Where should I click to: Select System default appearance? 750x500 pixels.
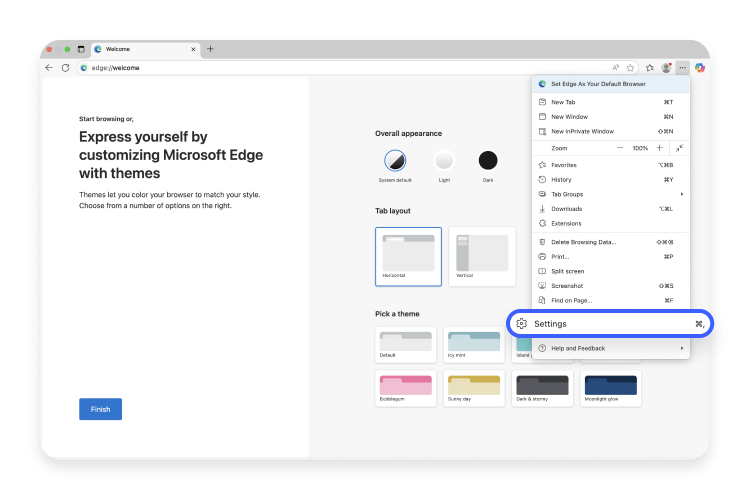[395, 160]
